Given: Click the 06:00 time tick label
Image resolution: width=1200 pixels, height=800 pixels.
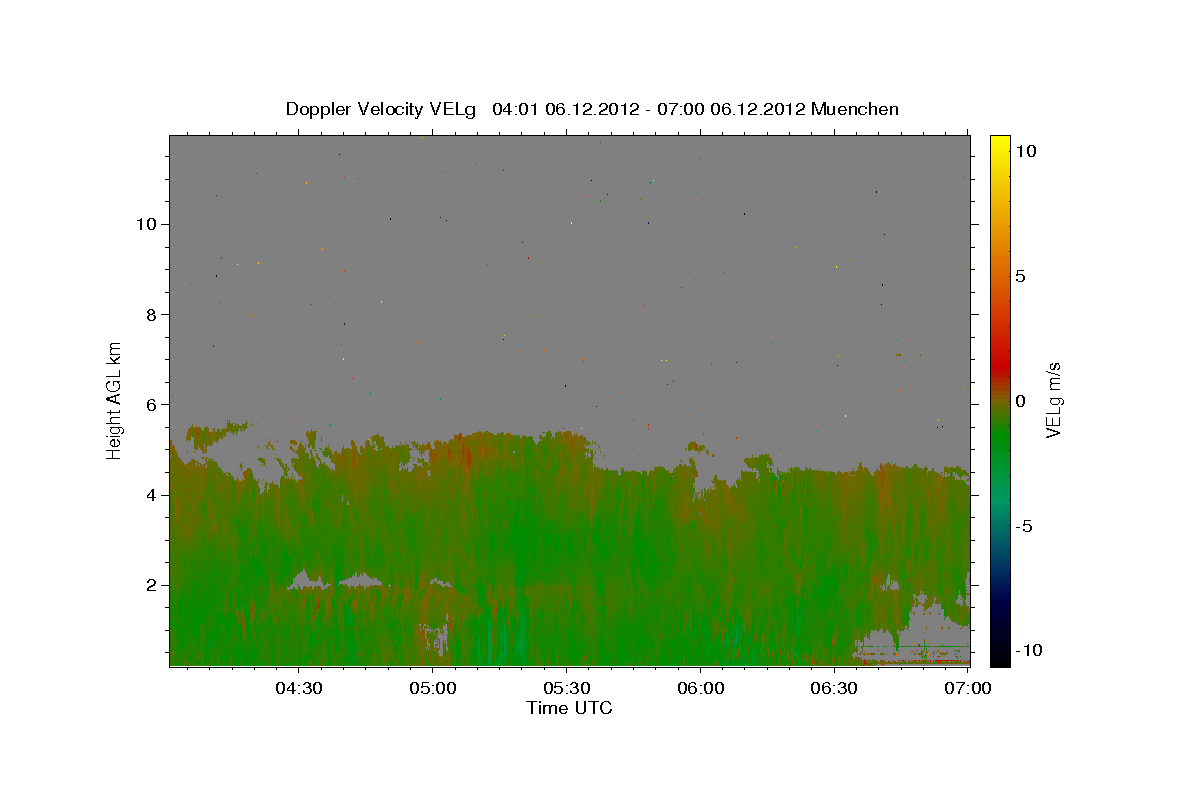Looking at the screenshot, I should (x=701, y=688).
